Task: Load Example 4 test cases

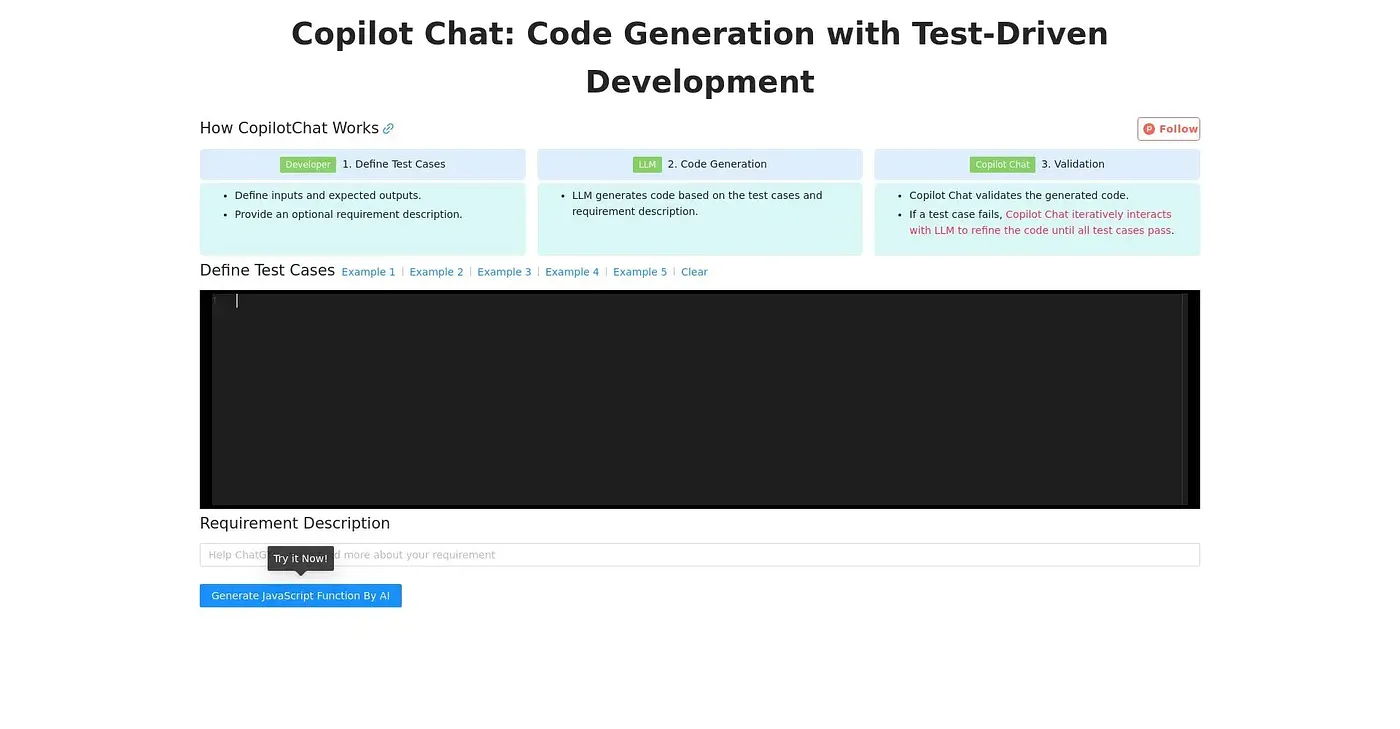Action: pos(572,272)
